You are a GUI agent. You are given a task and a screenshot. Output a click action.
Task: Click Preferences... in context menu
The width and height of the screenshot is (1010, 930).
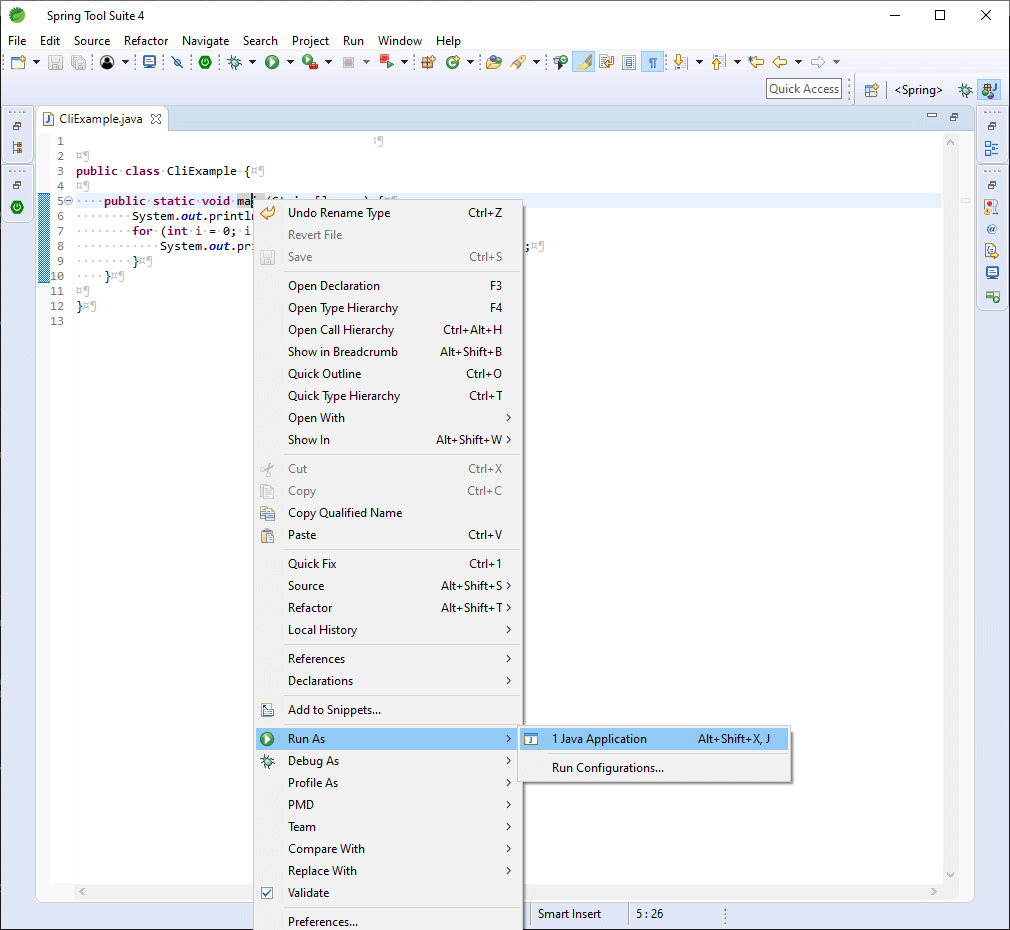pyautogui.click(x=388, y=922)
